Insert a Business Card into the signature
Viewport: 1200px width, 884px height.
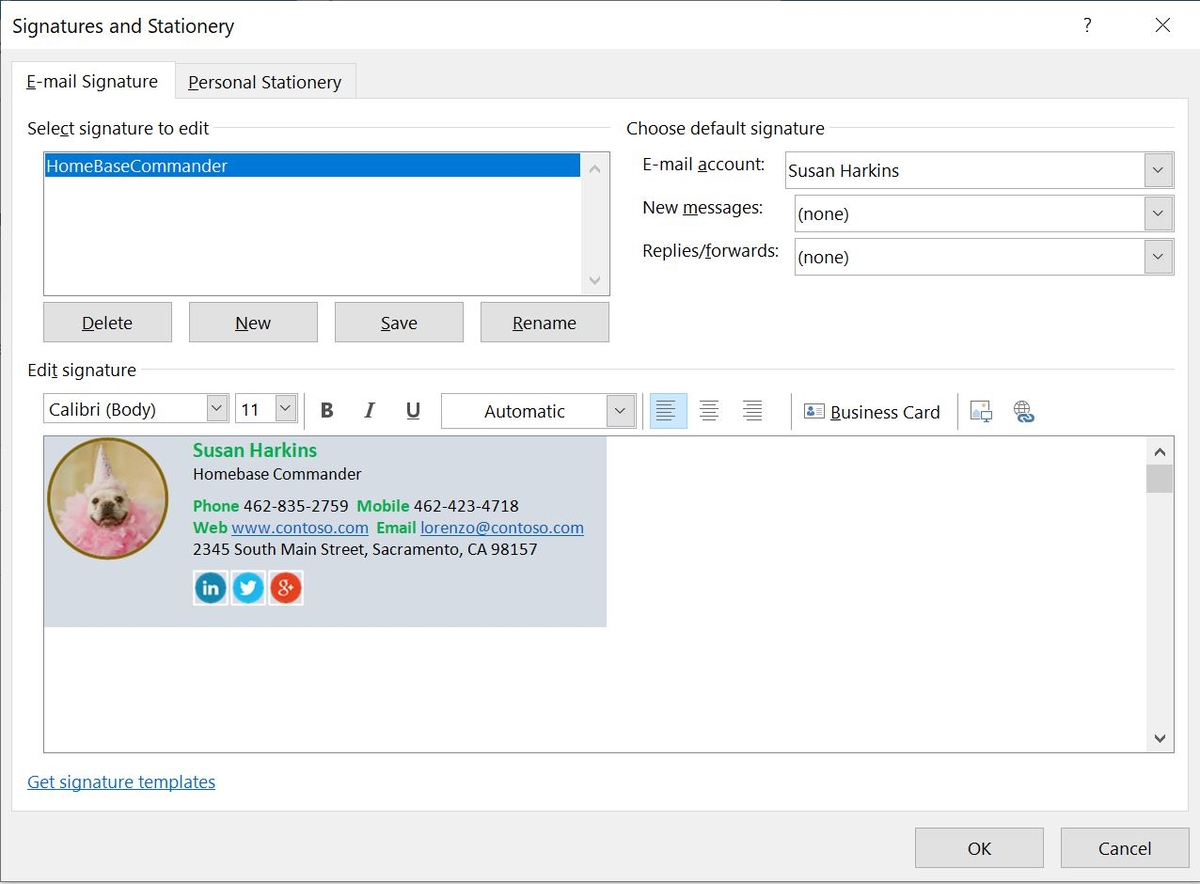871,411
